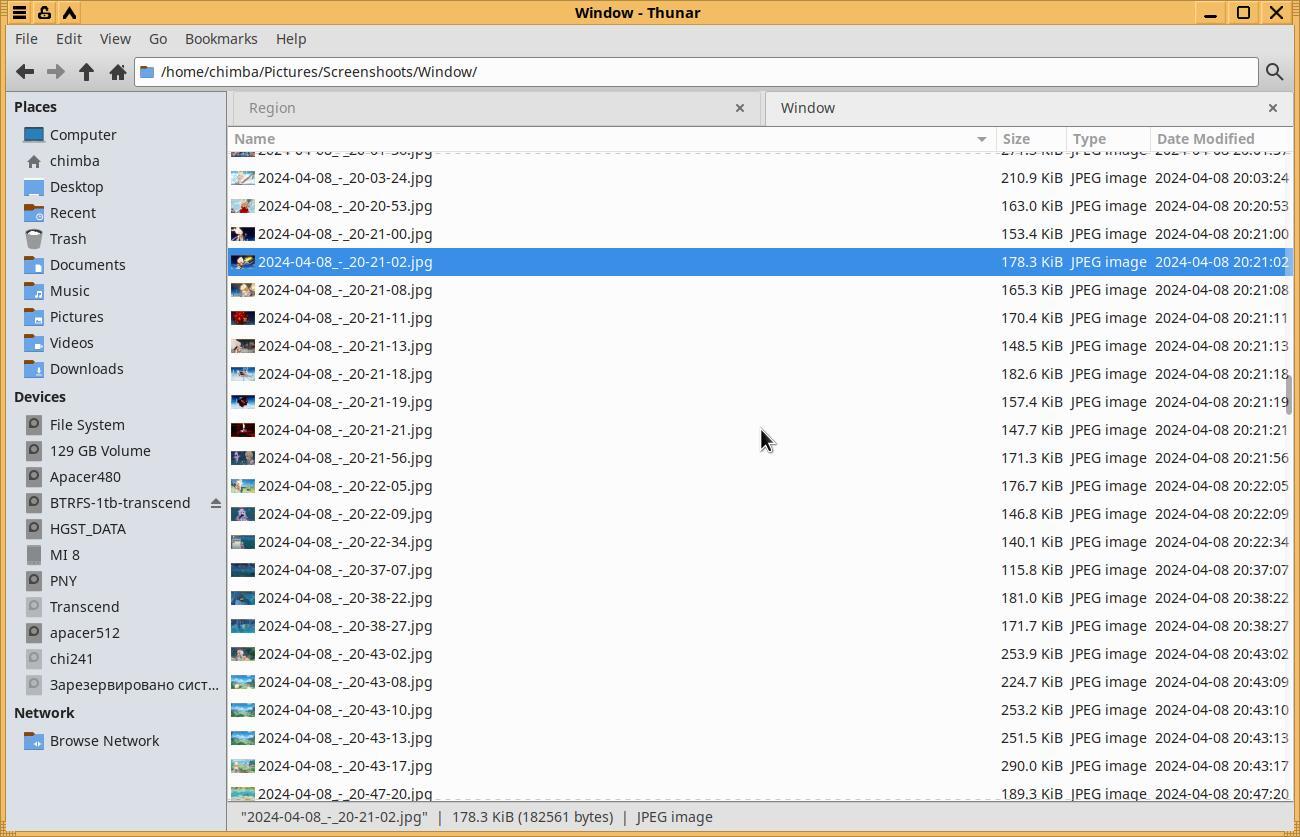This screenshot has height=837, width=1300.
Task: Sort files by the Size column header
Action: 1031,139
